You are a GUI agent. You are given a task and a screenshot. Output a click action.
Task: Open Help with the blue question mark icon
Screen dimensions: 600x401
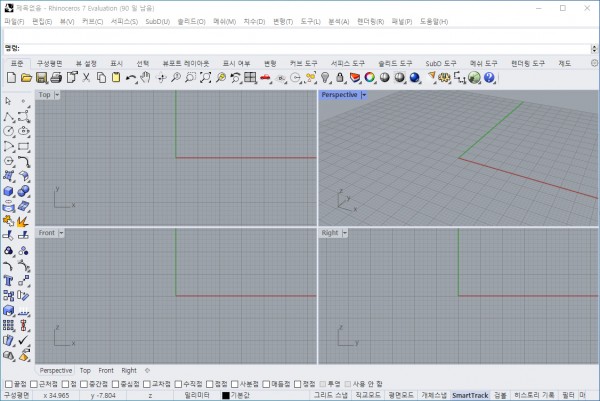[489, 78]
